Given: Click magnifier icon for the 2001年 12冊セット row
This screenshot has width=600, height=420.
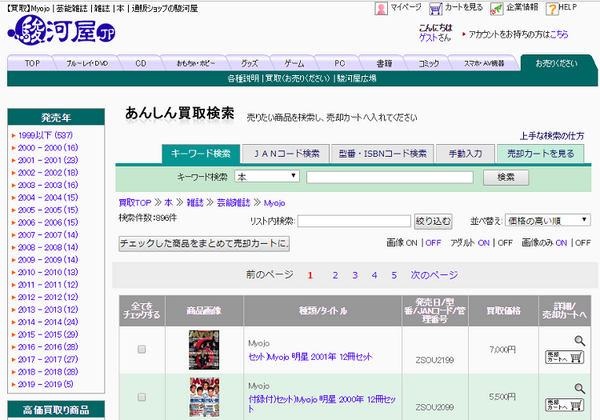Looking at the screenshot, I should pos(579,340).
